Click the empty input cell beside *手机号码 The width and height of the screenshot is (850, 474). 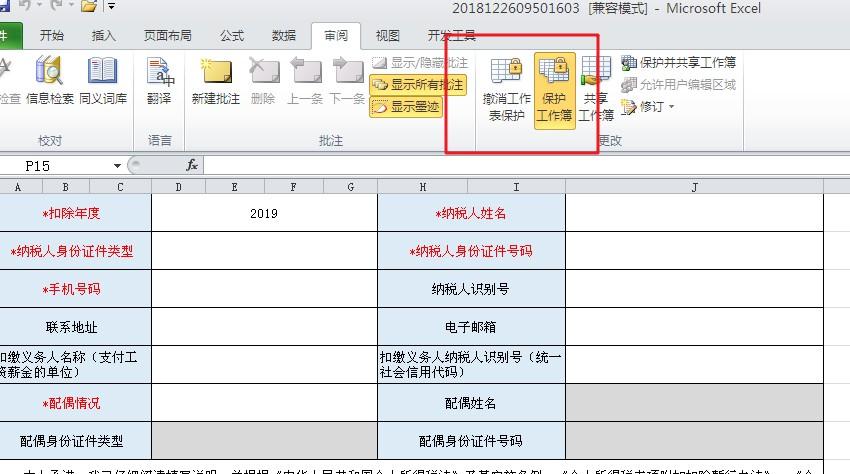264,289
